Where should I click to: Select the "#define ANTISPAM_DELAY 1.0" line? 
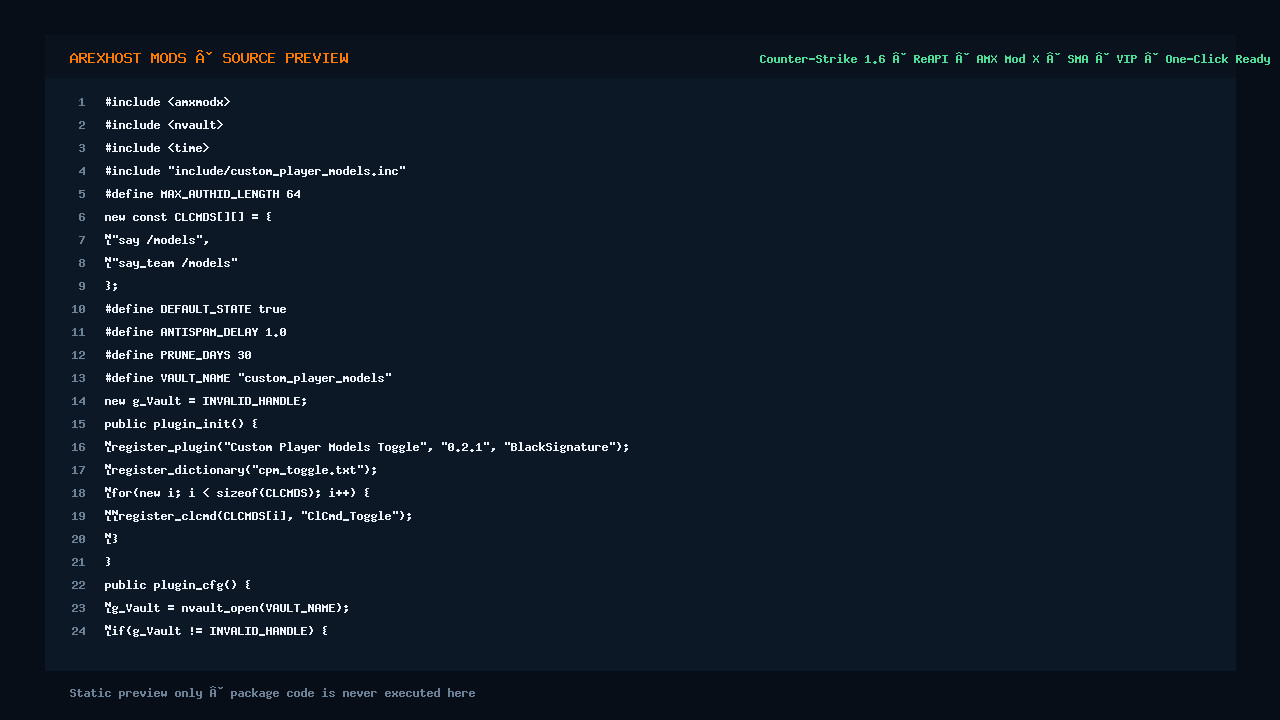pyautogui.click(x=195, y=332)
